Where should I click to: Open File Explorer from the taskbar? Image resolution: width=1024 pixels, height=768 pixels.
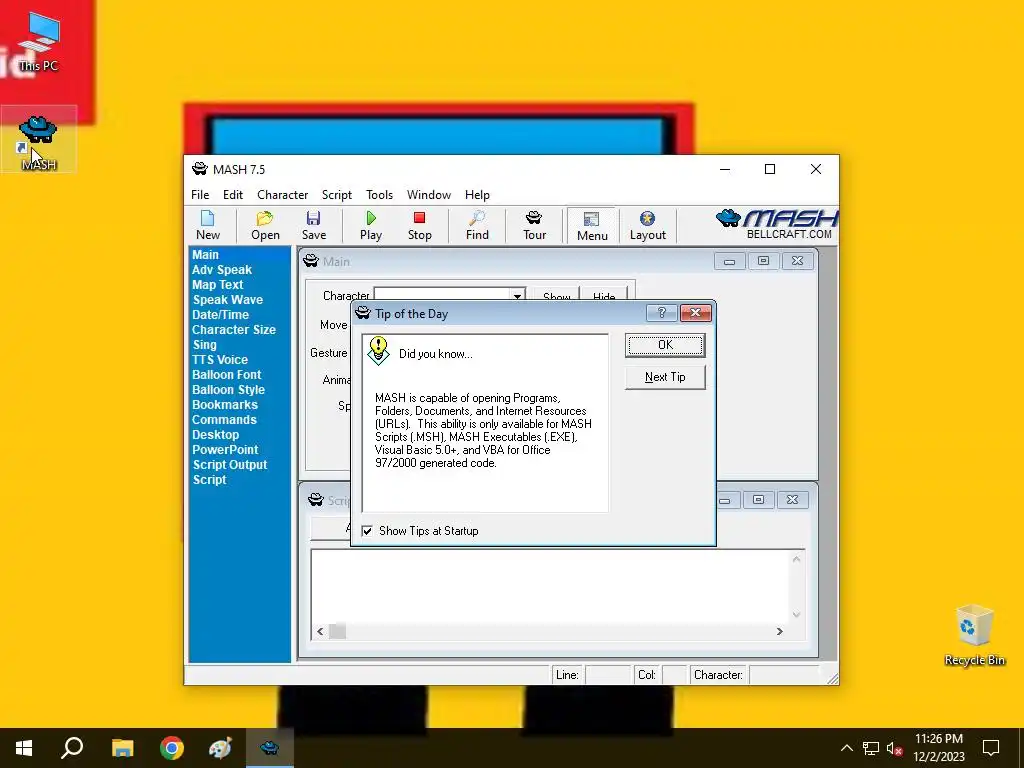(122, 748)
